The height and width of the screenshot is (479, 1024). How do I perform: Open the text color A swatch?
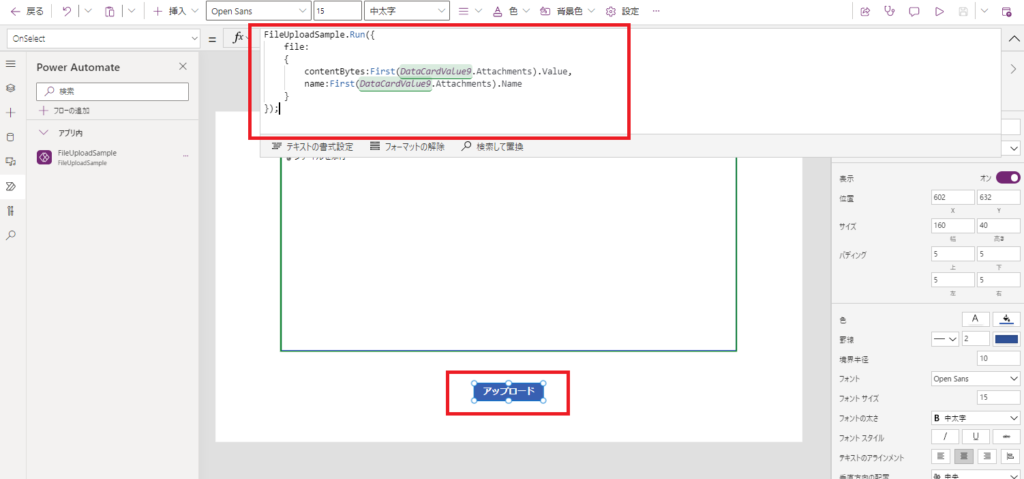tap(975, 319)
